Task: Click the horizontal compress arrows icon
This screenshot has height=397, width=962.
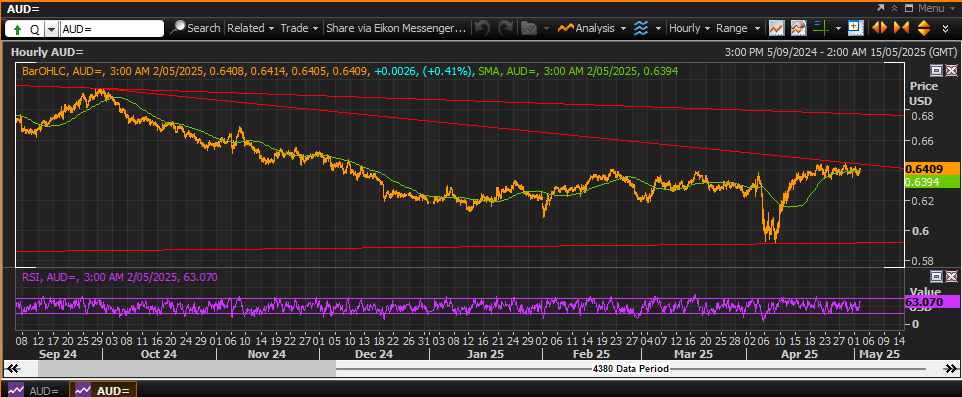Action: click(x=901, y=28)
